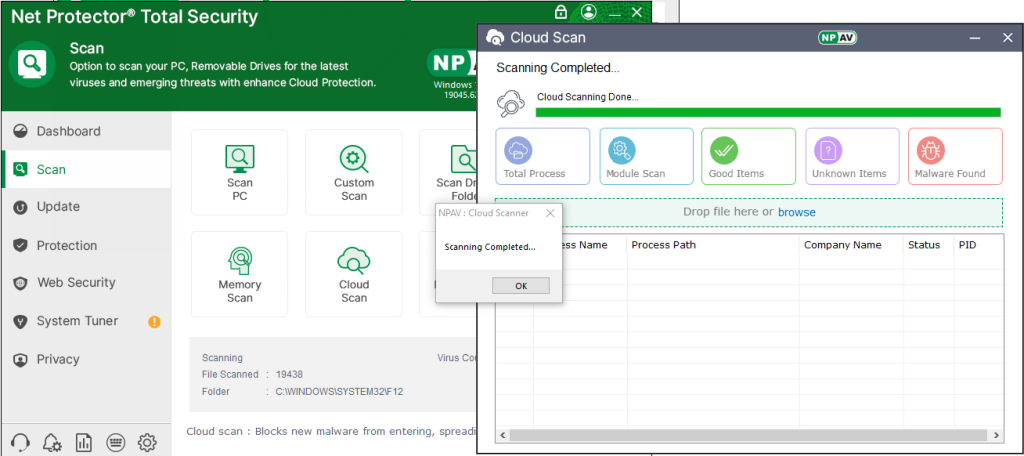The image size is (1024, 456).
Task: Click the green cloud scan progress bar
Action: point(768,112)
